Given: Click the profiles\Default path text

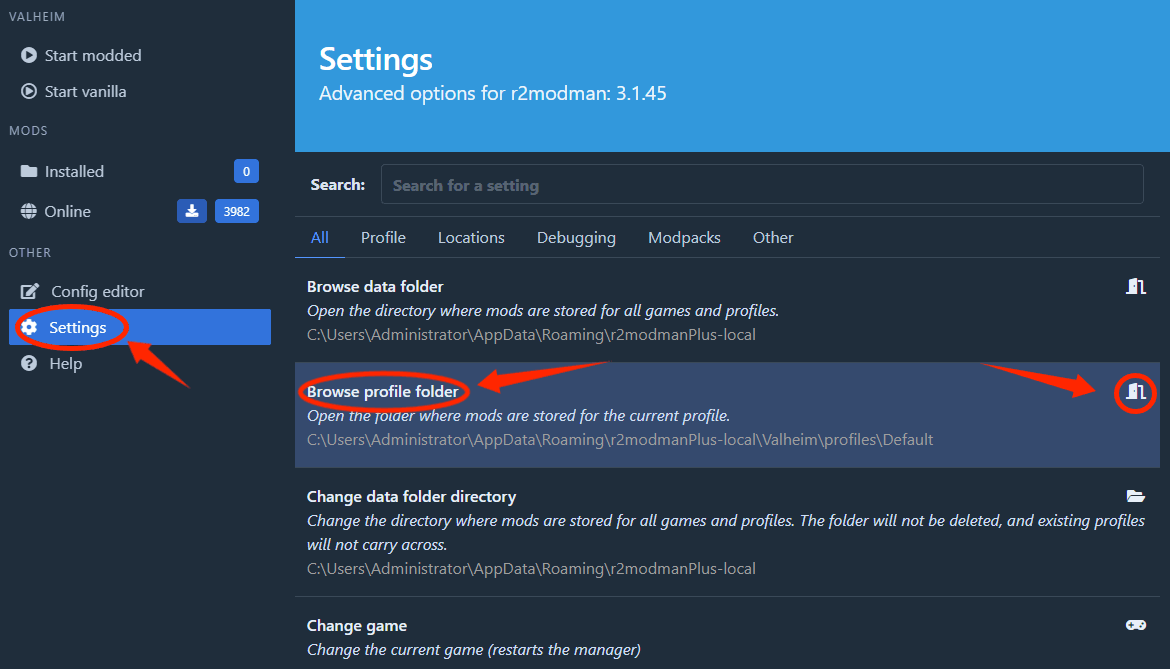Looking at the screenshot, I should click(620, 439).
